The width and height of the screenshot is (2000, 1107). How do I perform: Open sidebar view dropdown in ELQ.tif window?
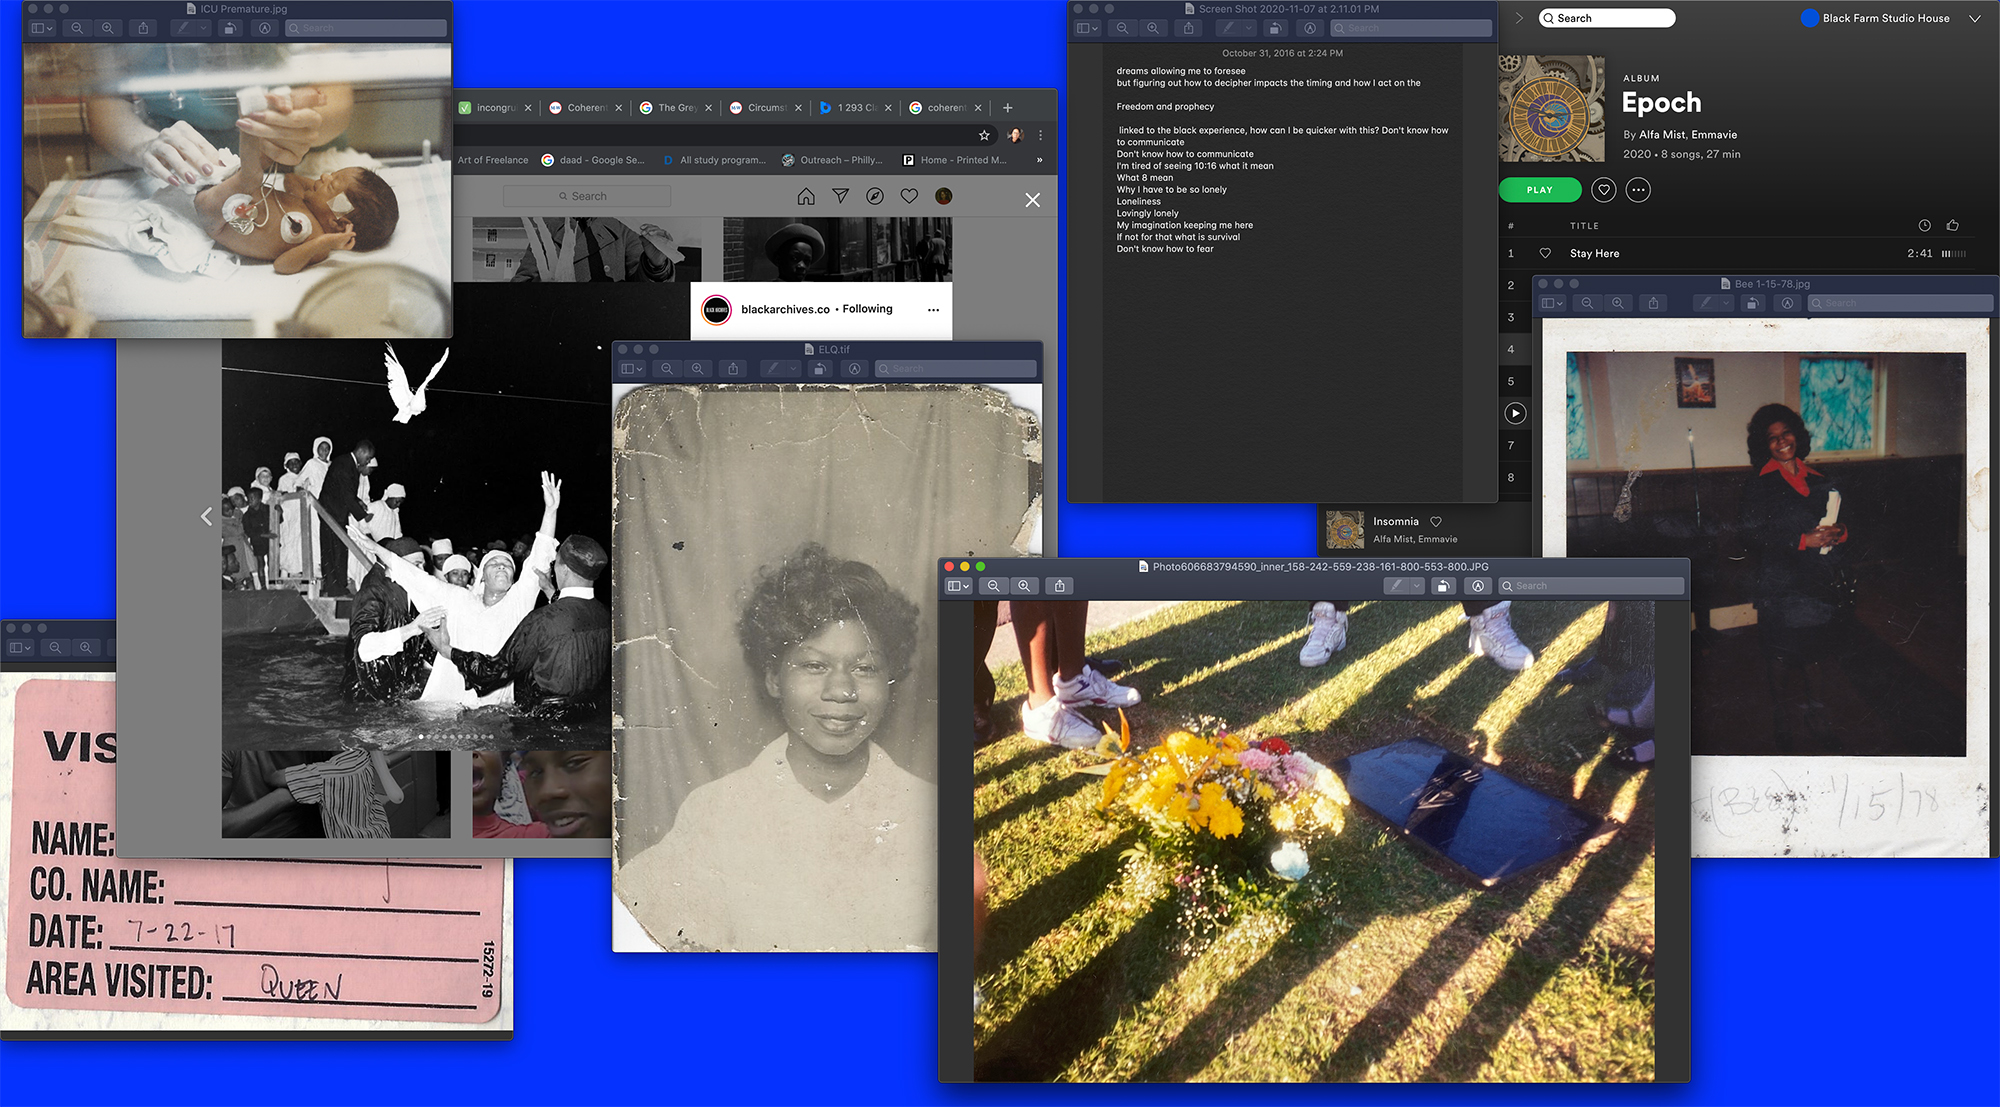(631, 369)
